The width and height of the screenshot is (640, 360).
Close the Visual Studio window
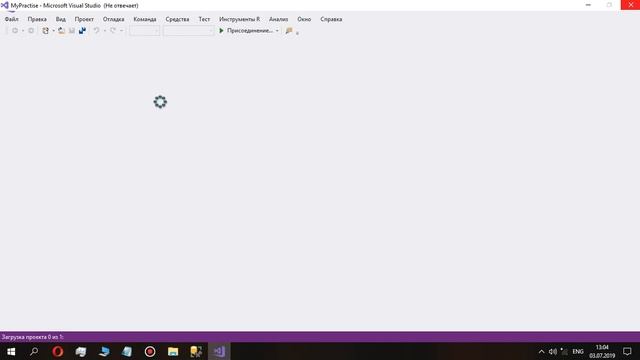[x=630, y=5]
